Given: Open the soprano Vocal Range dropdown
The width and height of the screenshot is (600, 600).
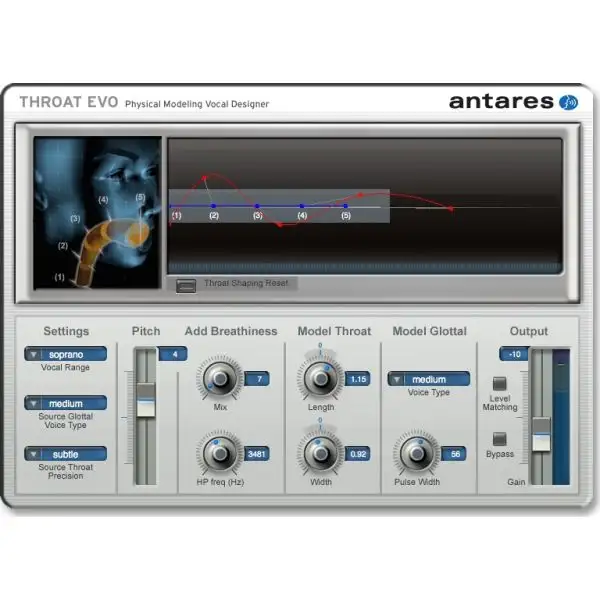Looking at the screenshot, I should click(65, 354).
